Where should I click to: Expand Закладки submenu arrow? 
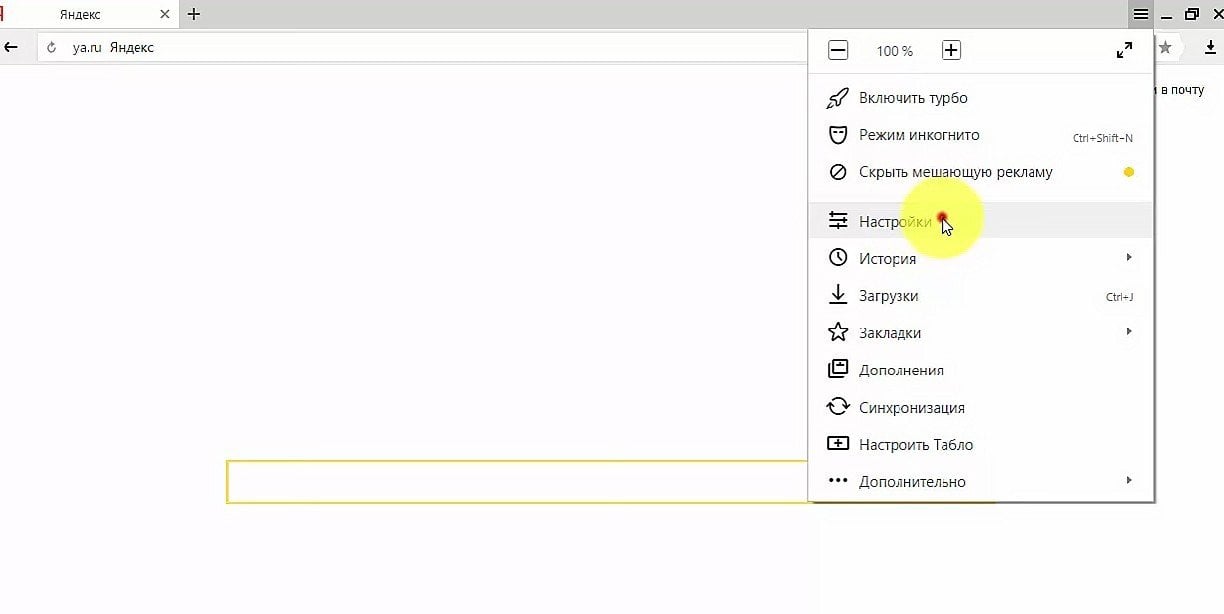coord(1129,332)
